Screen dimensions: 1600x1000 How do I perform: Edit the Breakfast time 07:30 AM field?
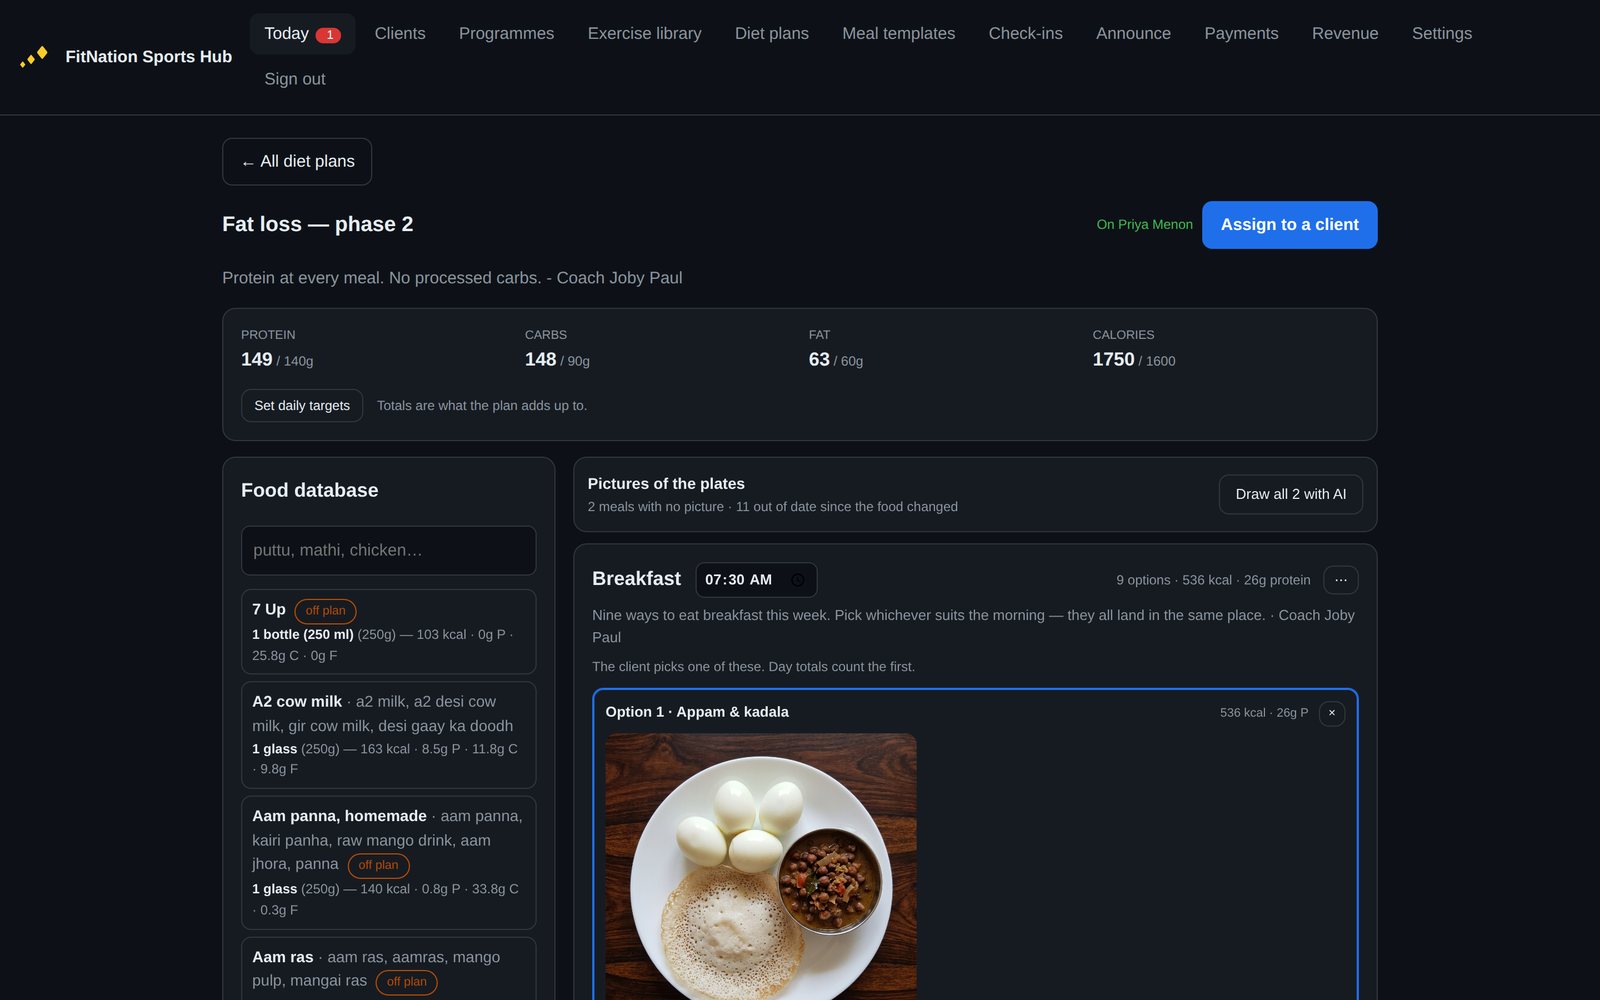(x=756, y=580)
